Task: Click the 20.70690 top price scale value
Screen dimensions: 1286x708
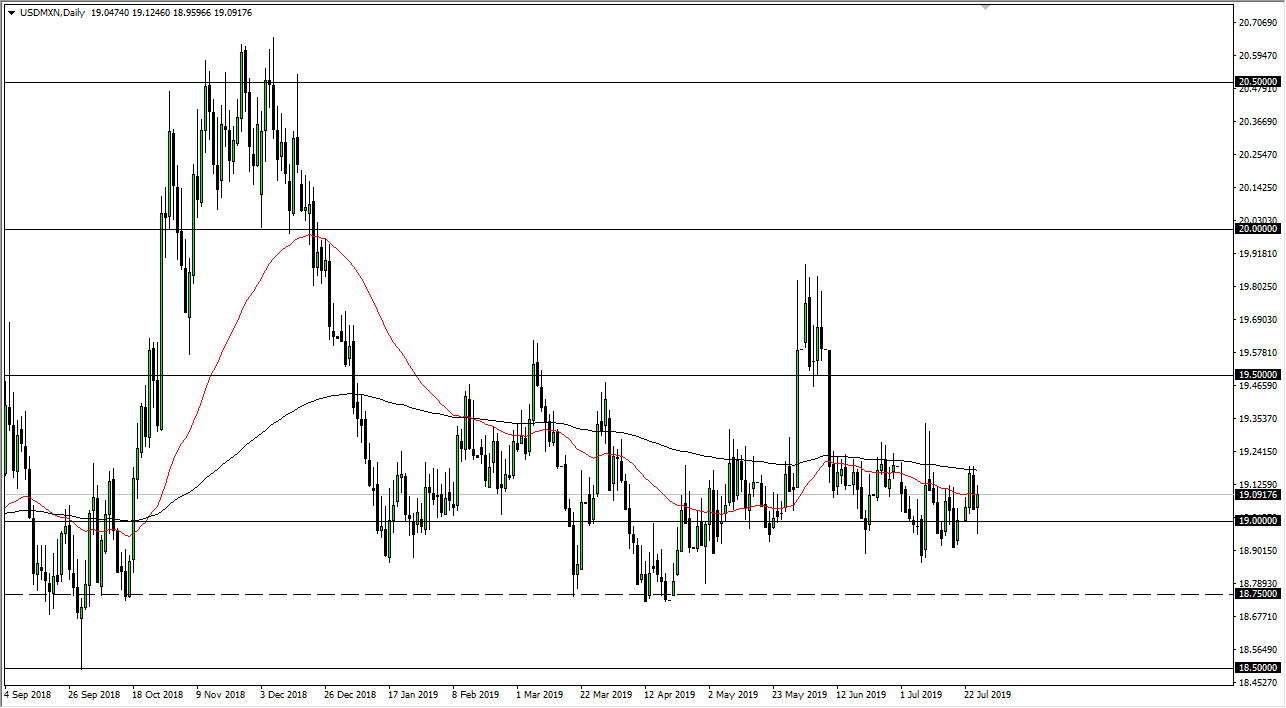Action: pos(1257,22)
